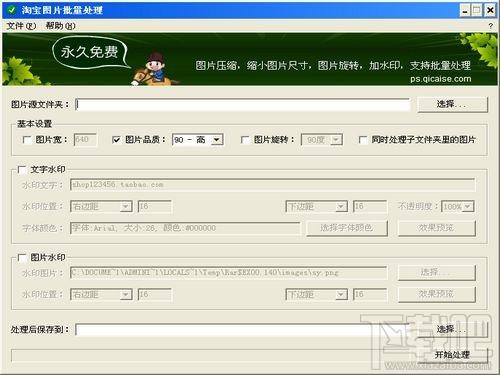Open 右边距 dropdown in 图片水印 section
Viewport: 500px width, 375px height.
point(125,295)
